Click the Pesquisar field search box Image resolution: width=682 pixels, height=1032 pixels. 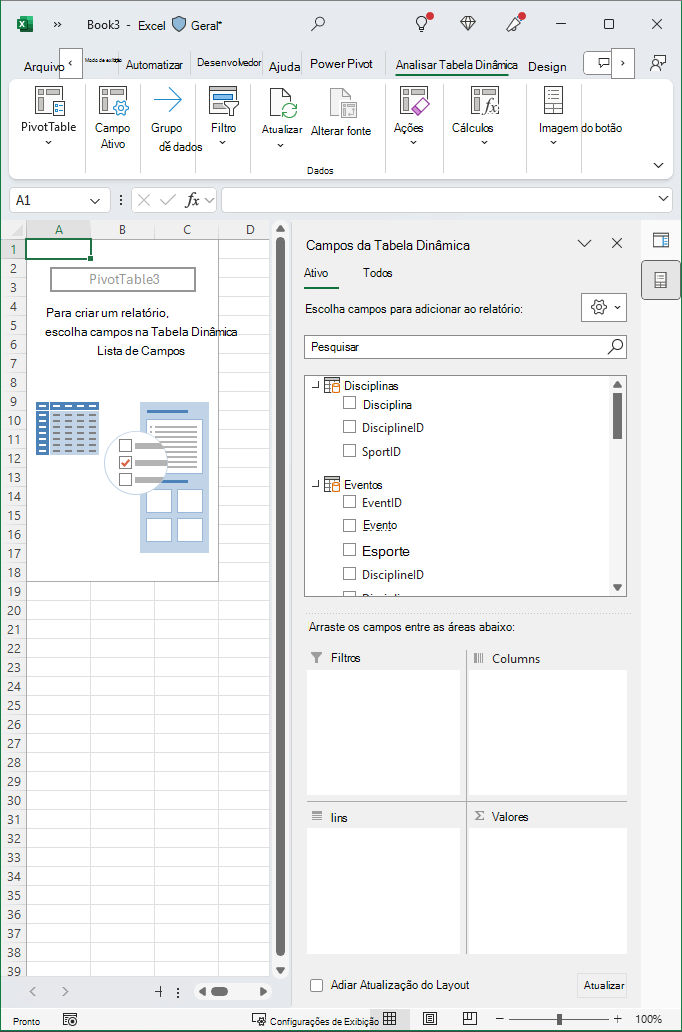coord(465,347)
